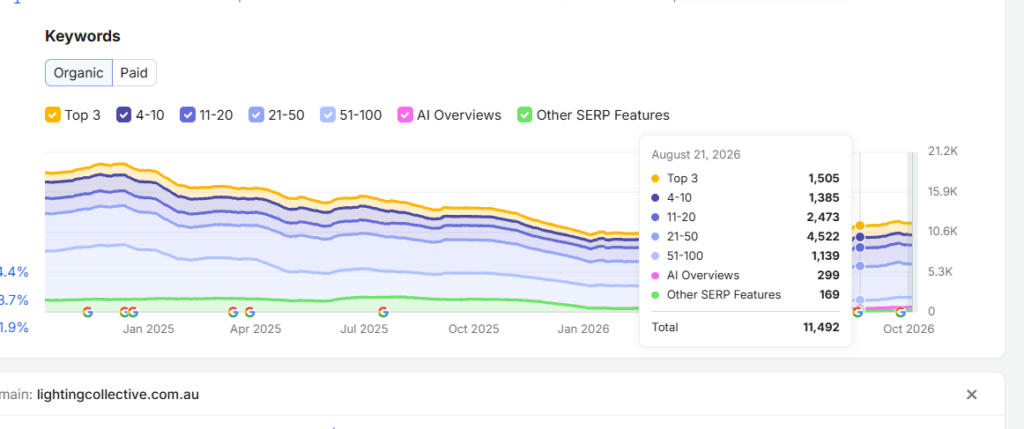
Task: Click the 51-100 value 1,139
Action: click(x=824, y=256)
